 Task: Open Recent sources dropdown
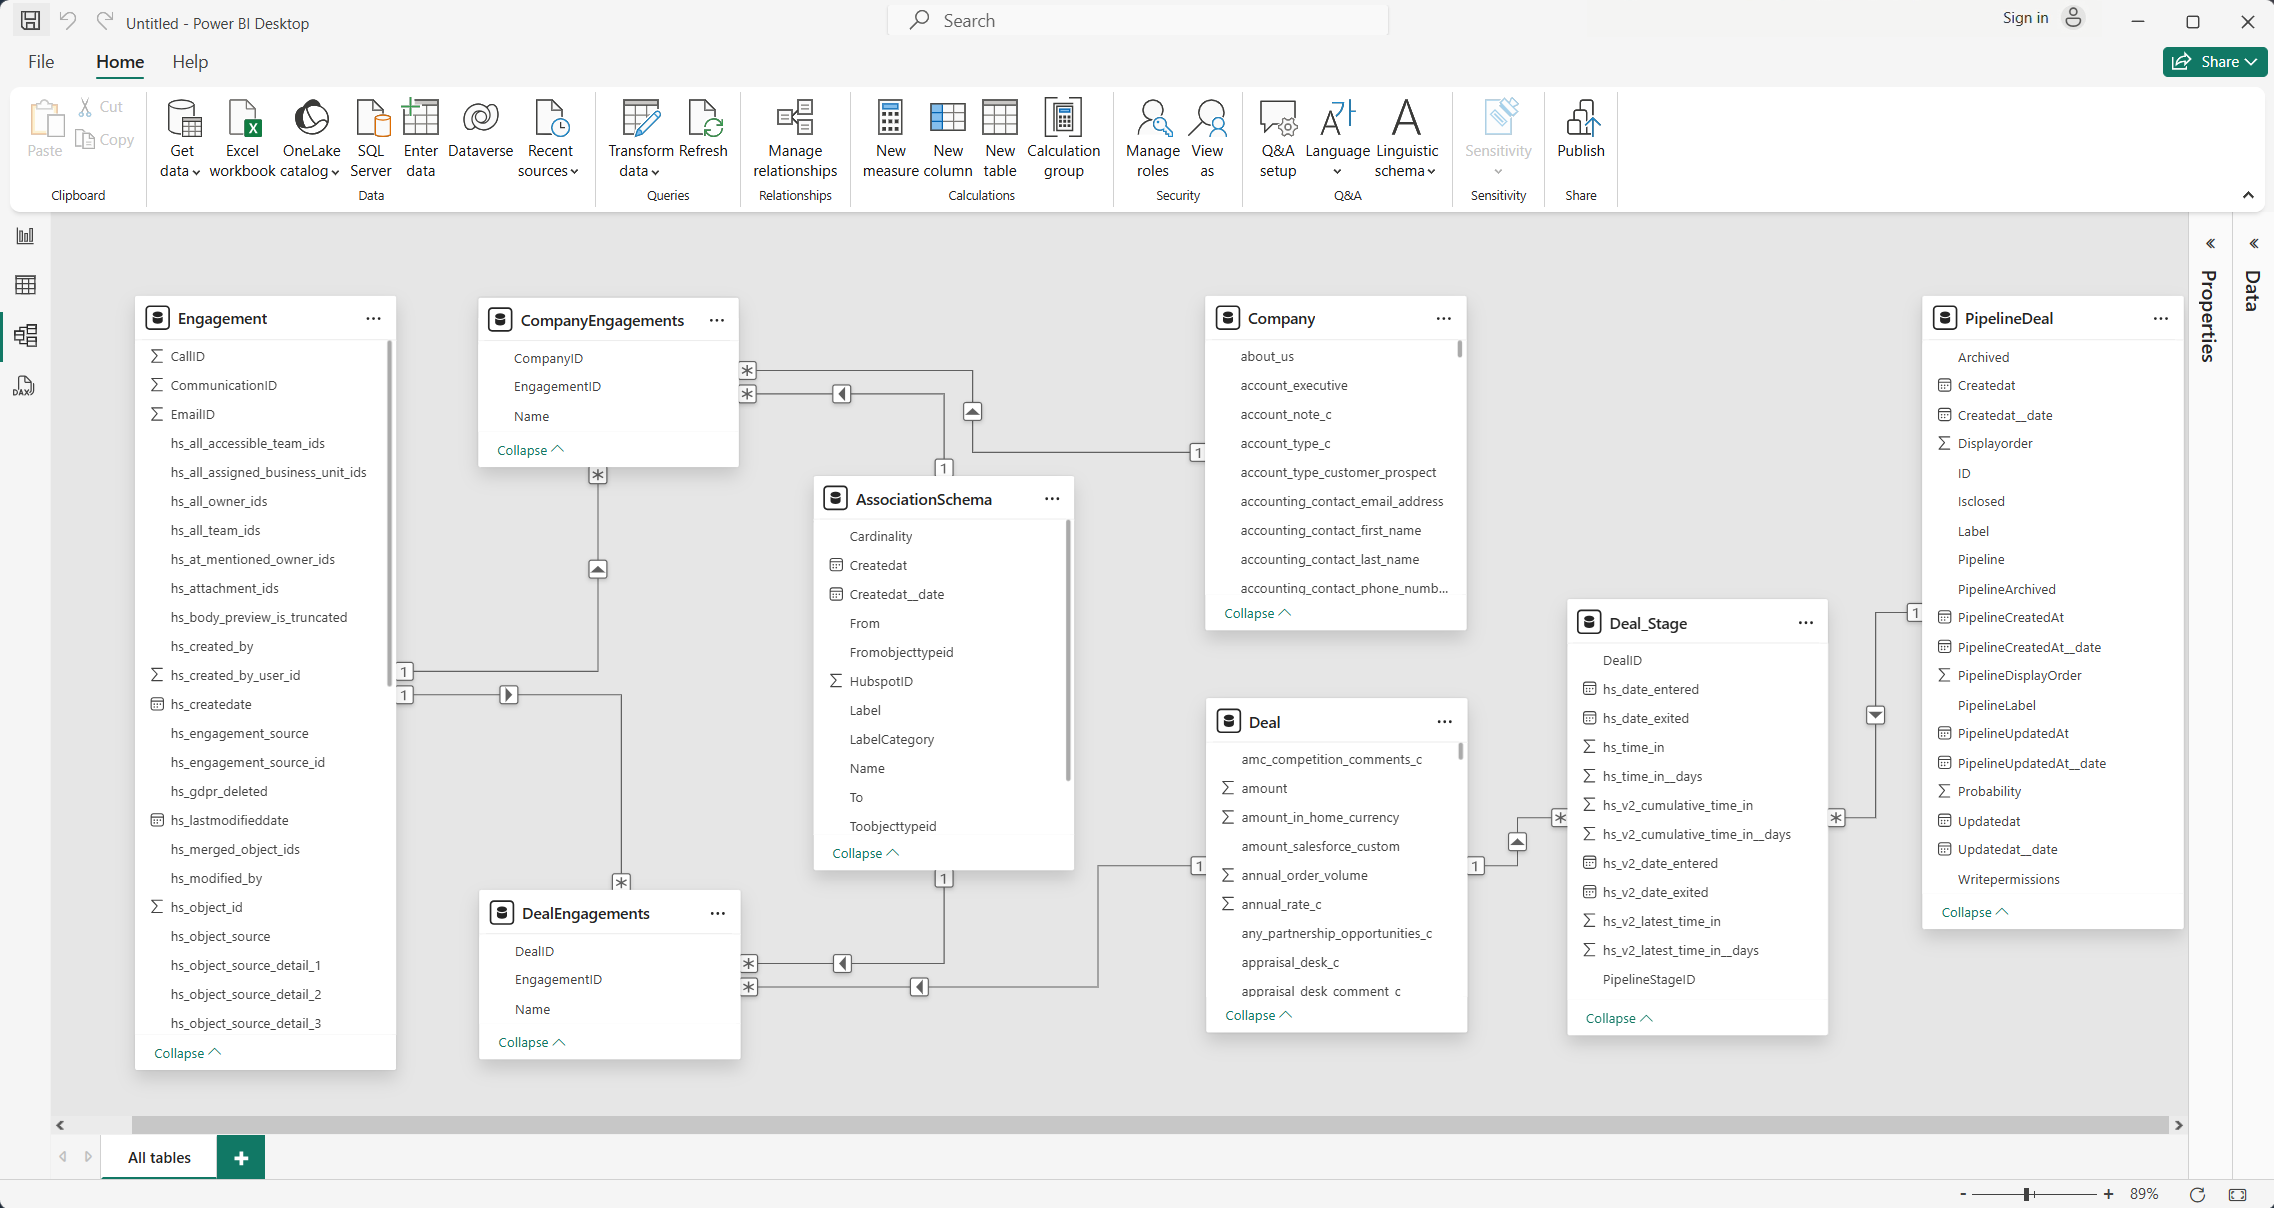pos(550,139)
